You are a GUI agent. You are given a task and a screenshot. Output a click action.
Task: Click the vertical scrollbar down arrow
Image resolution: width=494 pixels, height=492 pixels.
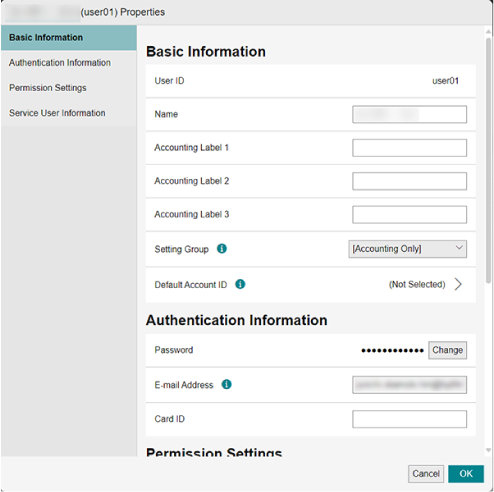tap(488, 450)
